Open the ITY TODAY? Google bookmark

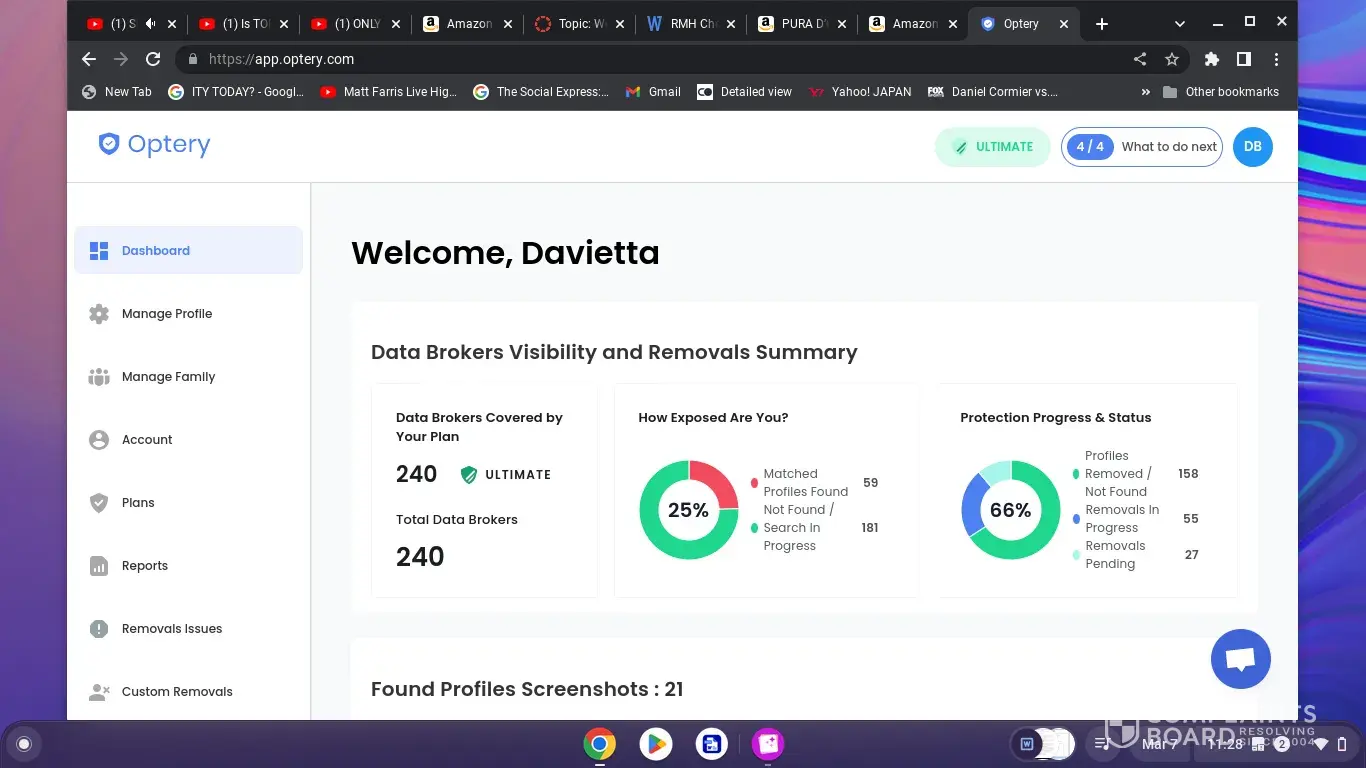point(237,92)
